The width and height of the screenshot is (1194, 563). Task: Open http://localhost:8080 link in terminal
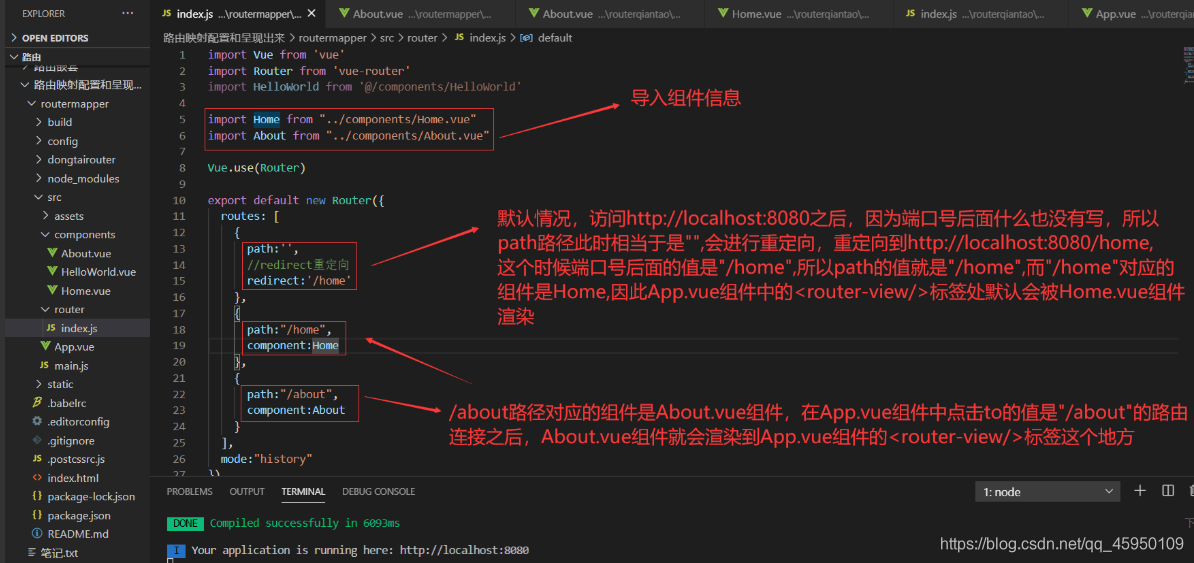(x=464, y=550)
